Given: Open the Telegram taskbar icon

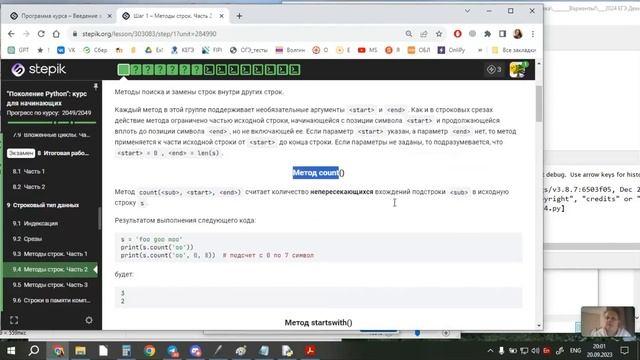Looking at the screenshot, I should coord(172,351).
